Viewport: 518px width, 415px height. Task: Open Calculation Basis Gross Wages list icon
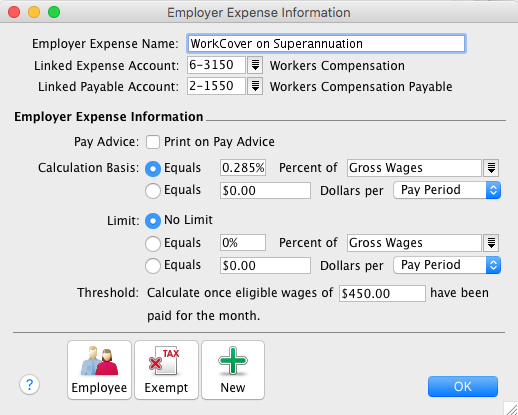(491, 168)
